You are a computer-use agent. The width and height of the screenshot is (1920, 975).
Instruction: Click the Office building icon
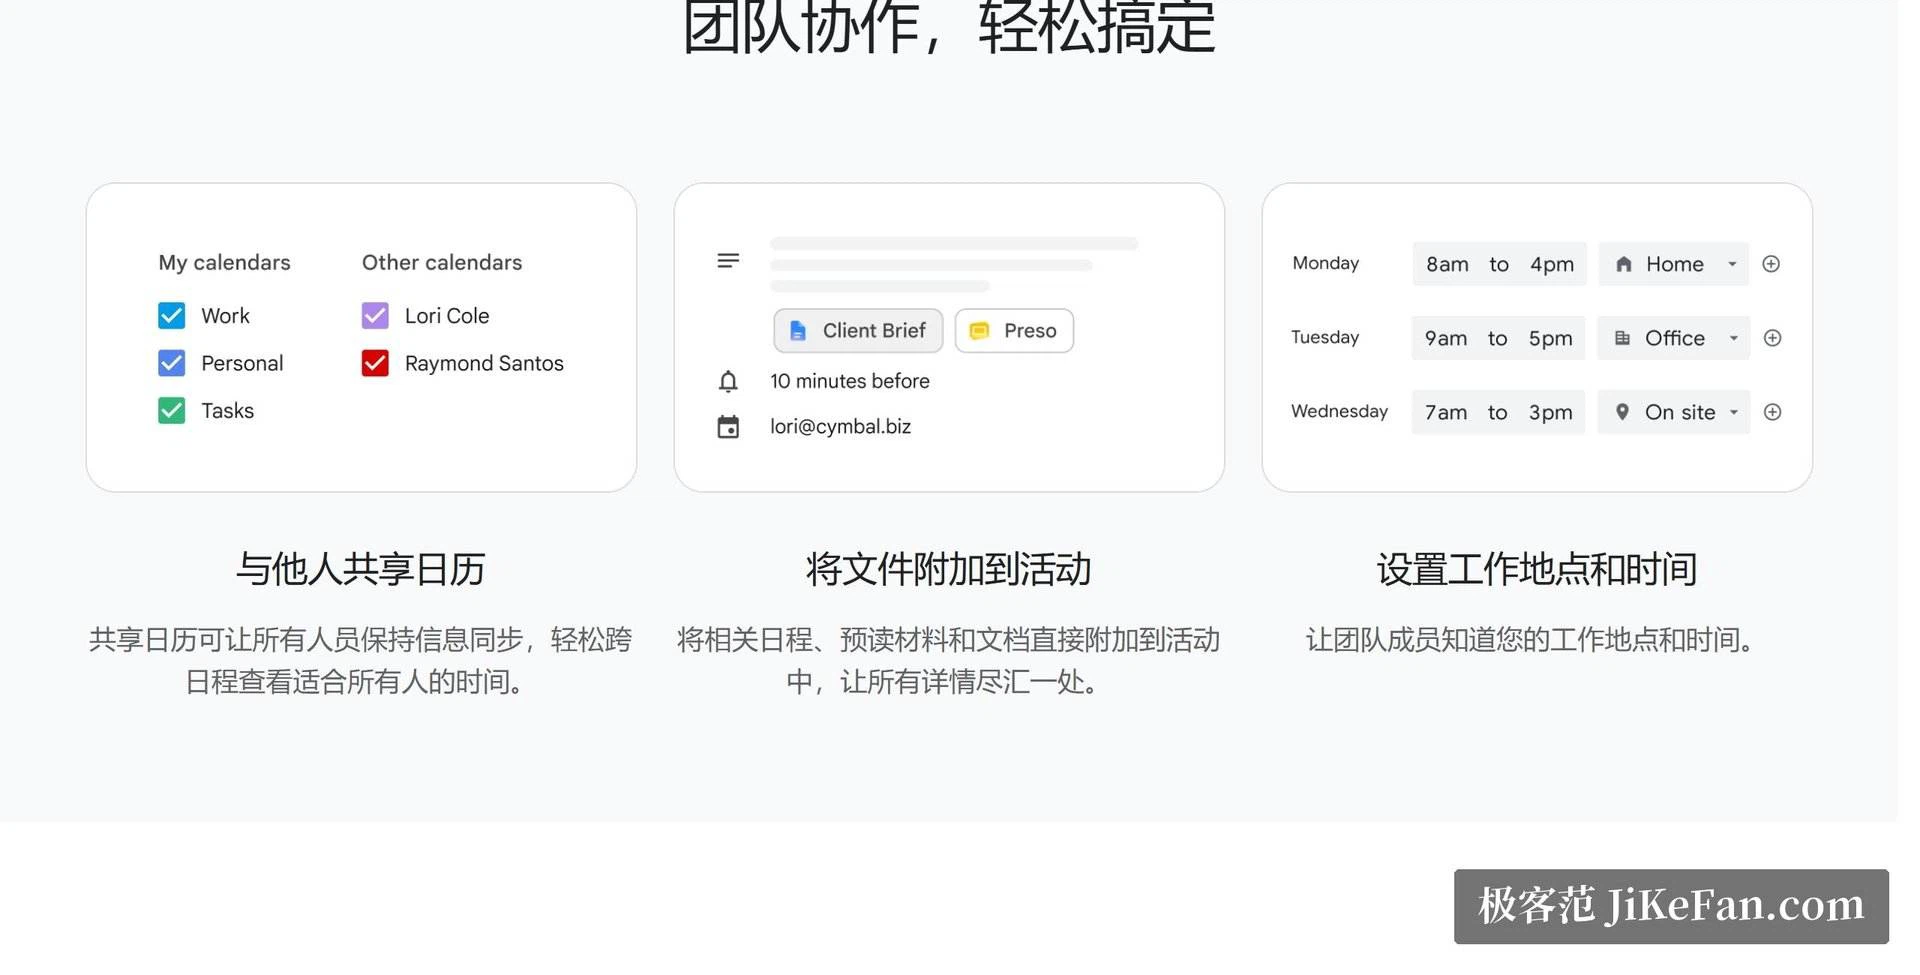(x=1622, y=338)
